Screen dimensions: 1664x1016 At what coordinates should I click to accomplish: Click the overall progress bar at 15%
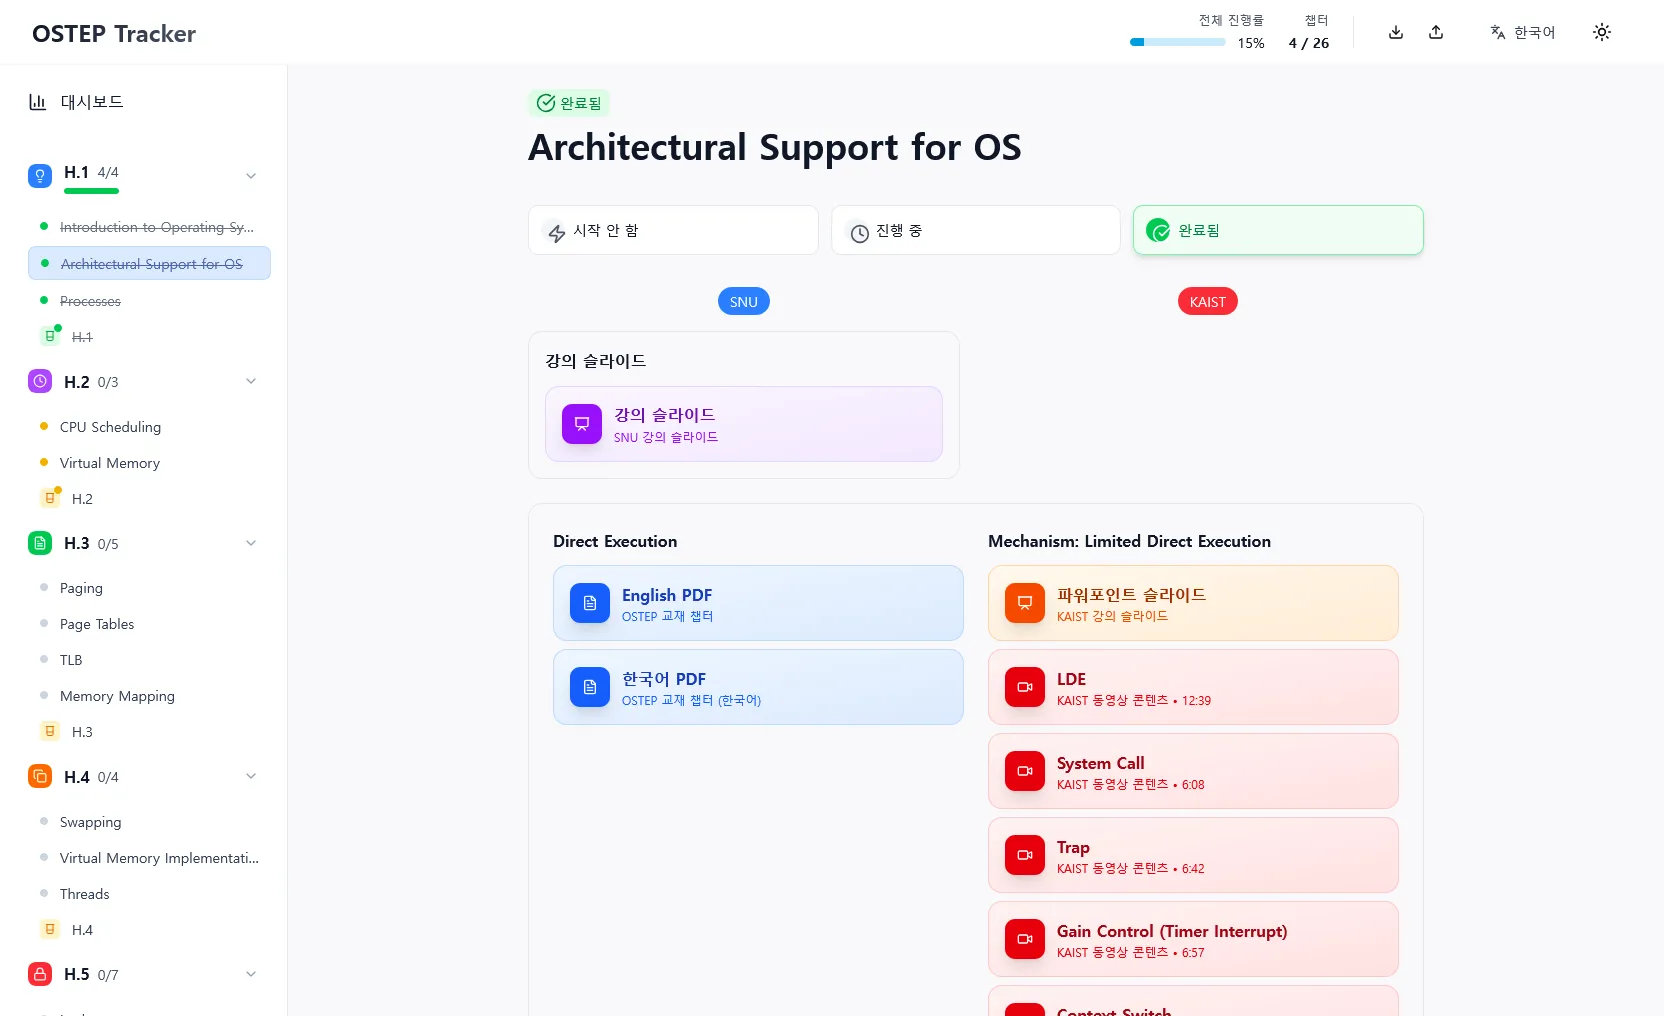pyautogui.click(x=1178, y=42)
